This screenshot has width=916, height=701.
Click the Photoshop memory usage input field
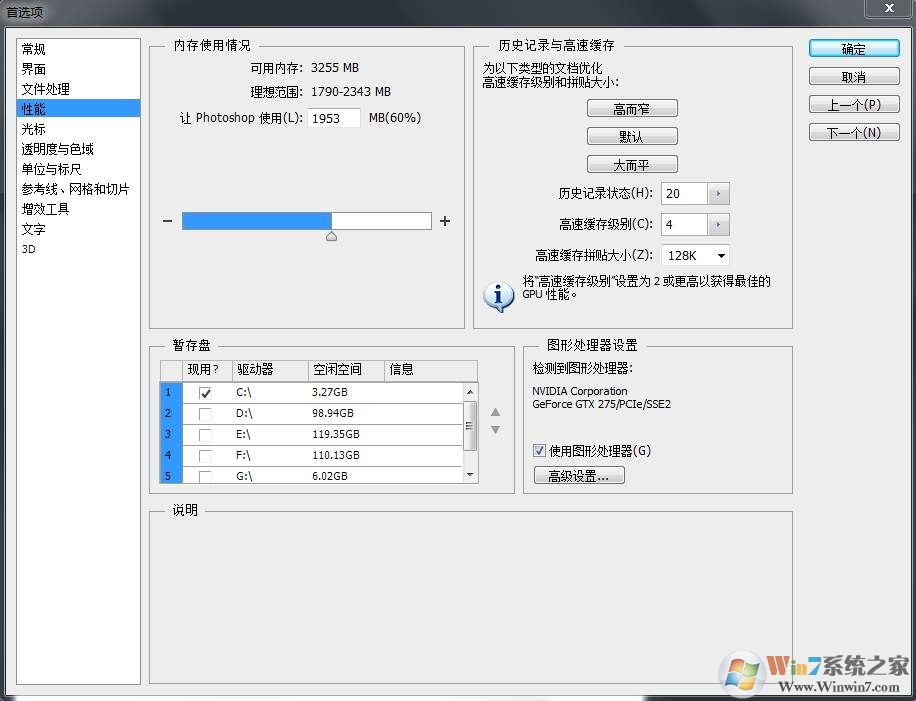click(334, 118)
